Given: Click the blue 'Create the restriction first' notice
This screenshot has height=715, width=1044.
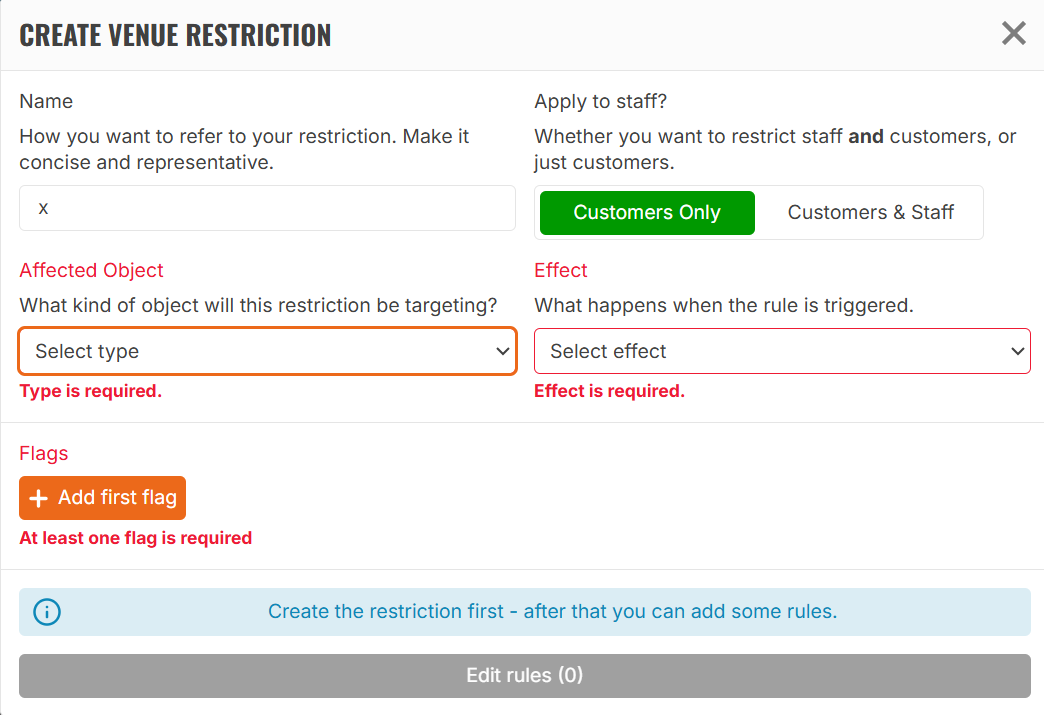Looking at the screenshot, I should click(525, 612).
